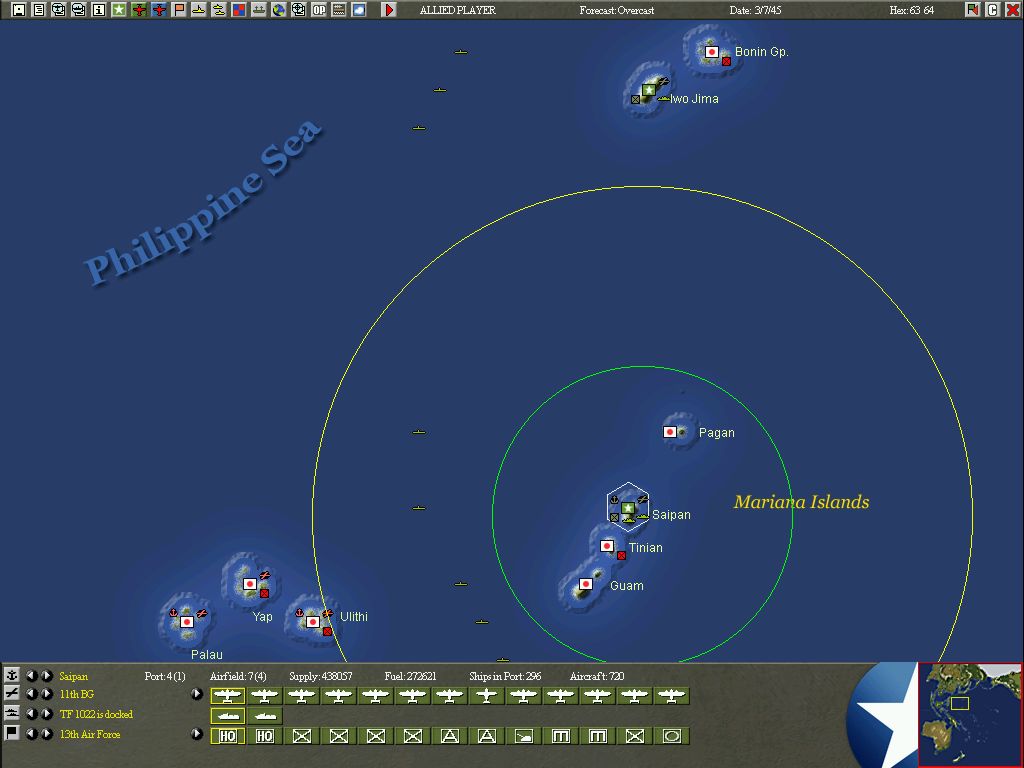Select the circle unit icon in land row
The height and width of the screenshot is (768, 1024).
click(x=671, y=736)
